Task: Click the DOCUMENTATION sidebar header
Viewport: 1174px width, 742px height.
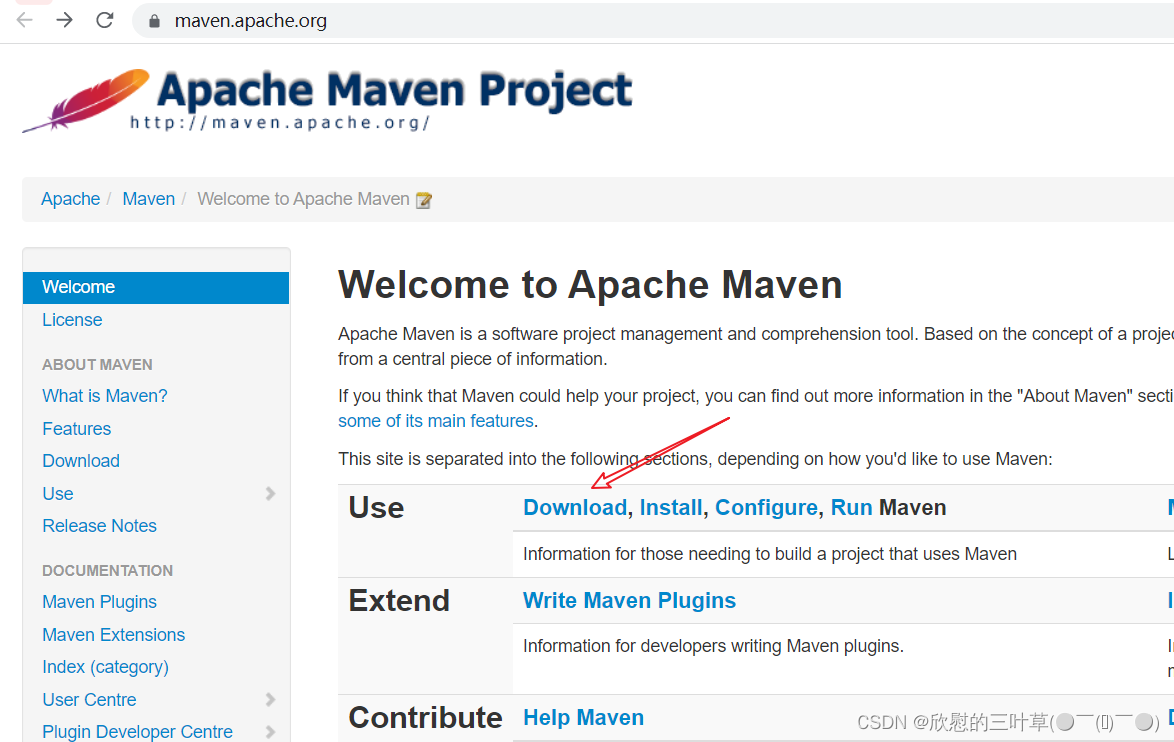Action: click(107, 571)
